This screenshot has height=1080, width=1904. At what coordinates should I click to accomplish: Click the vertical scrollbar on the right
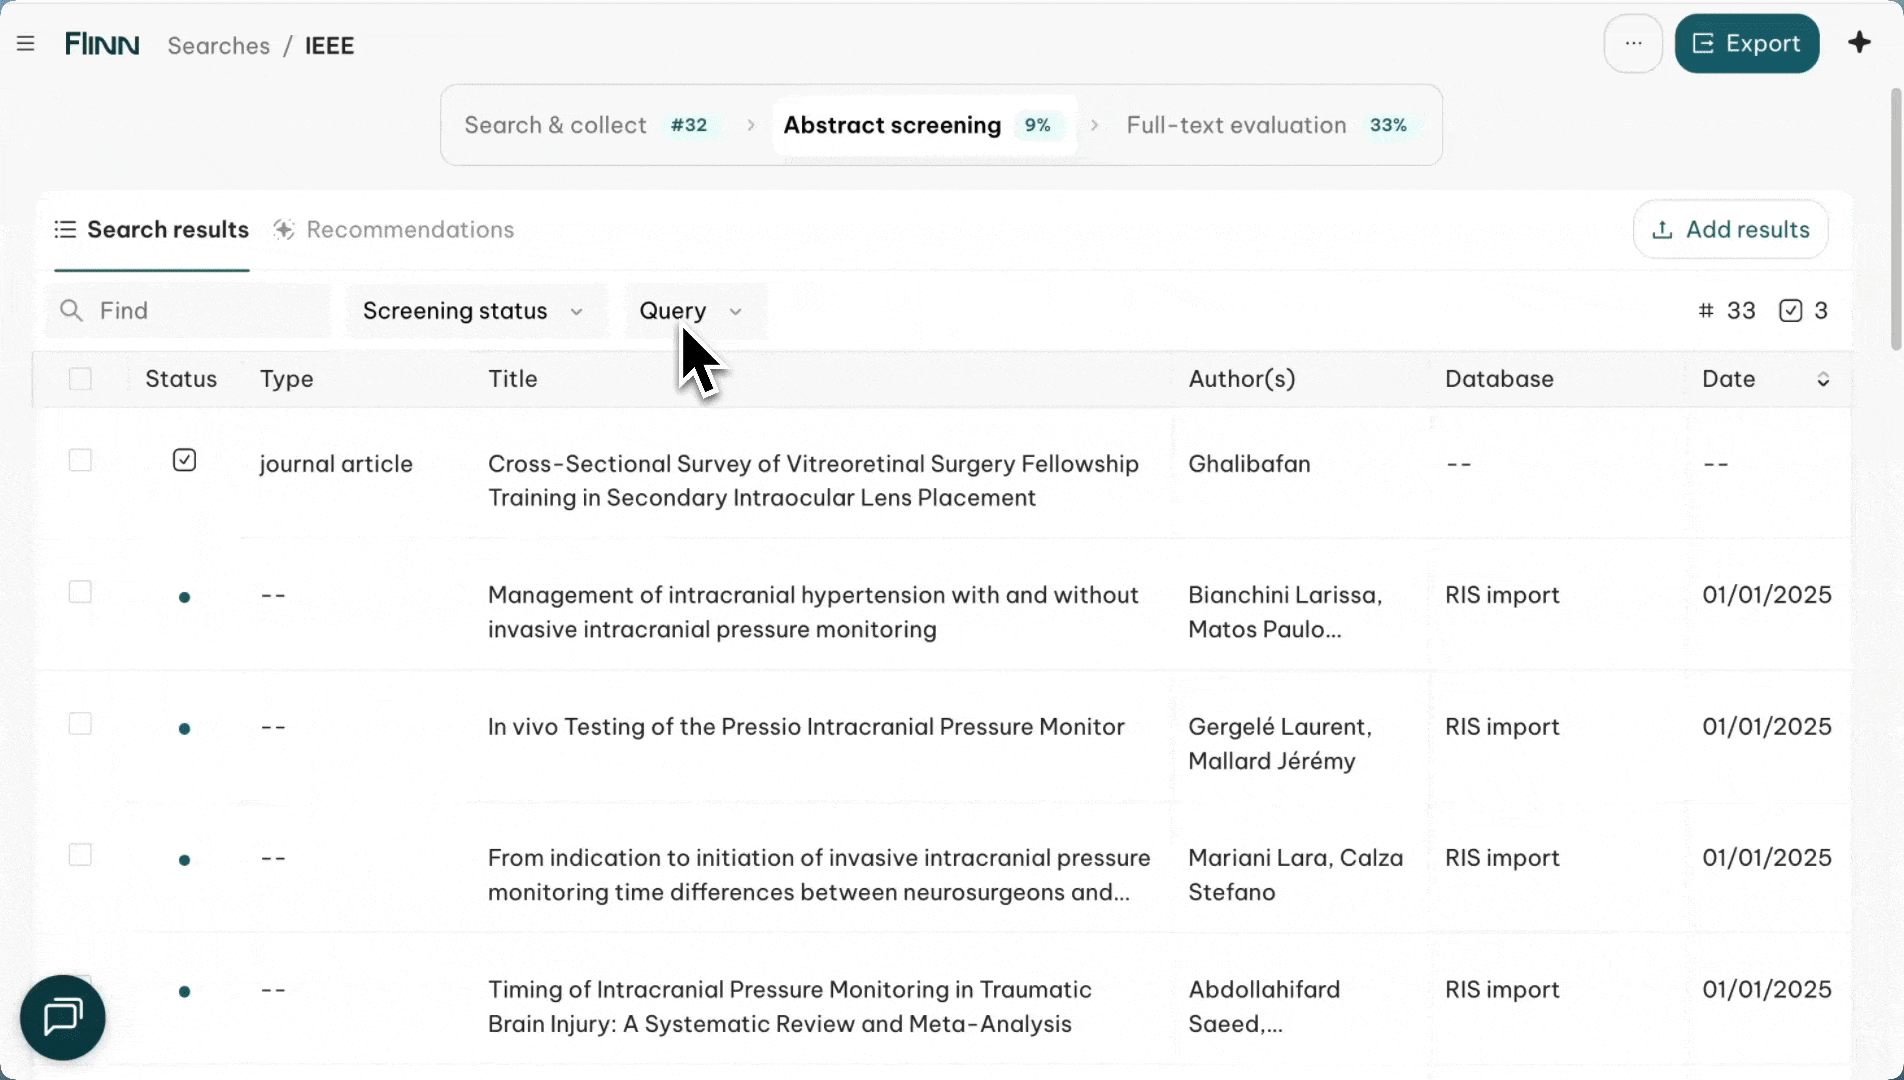point(1895,220)
